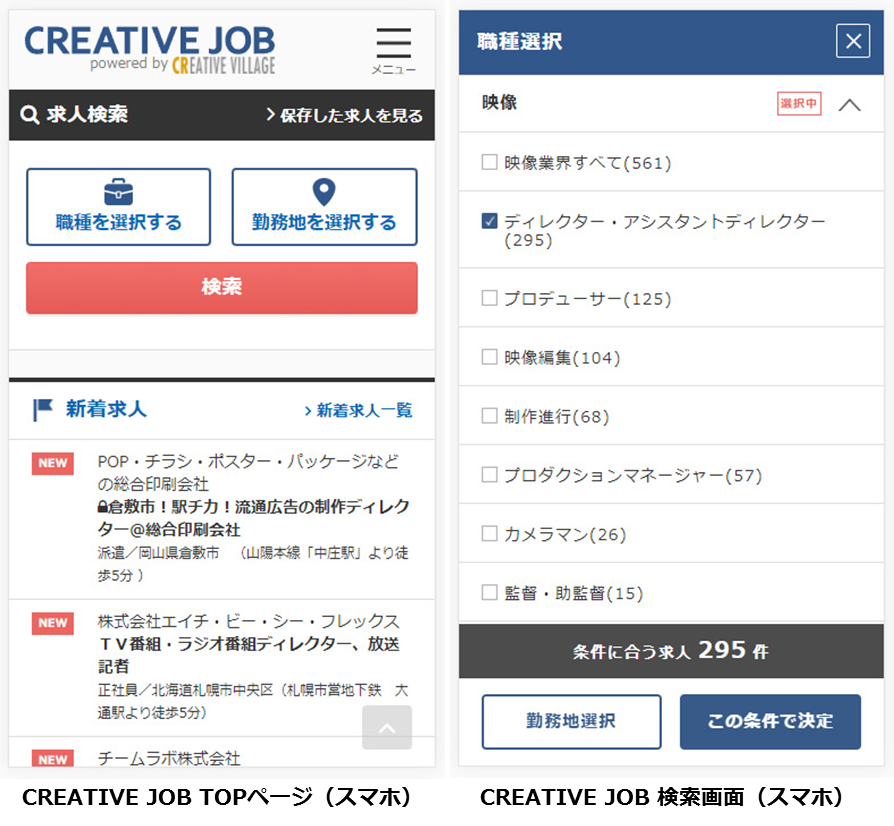
Task: Open 保存した求人を見る link
Action: click(x=345, y=115)
